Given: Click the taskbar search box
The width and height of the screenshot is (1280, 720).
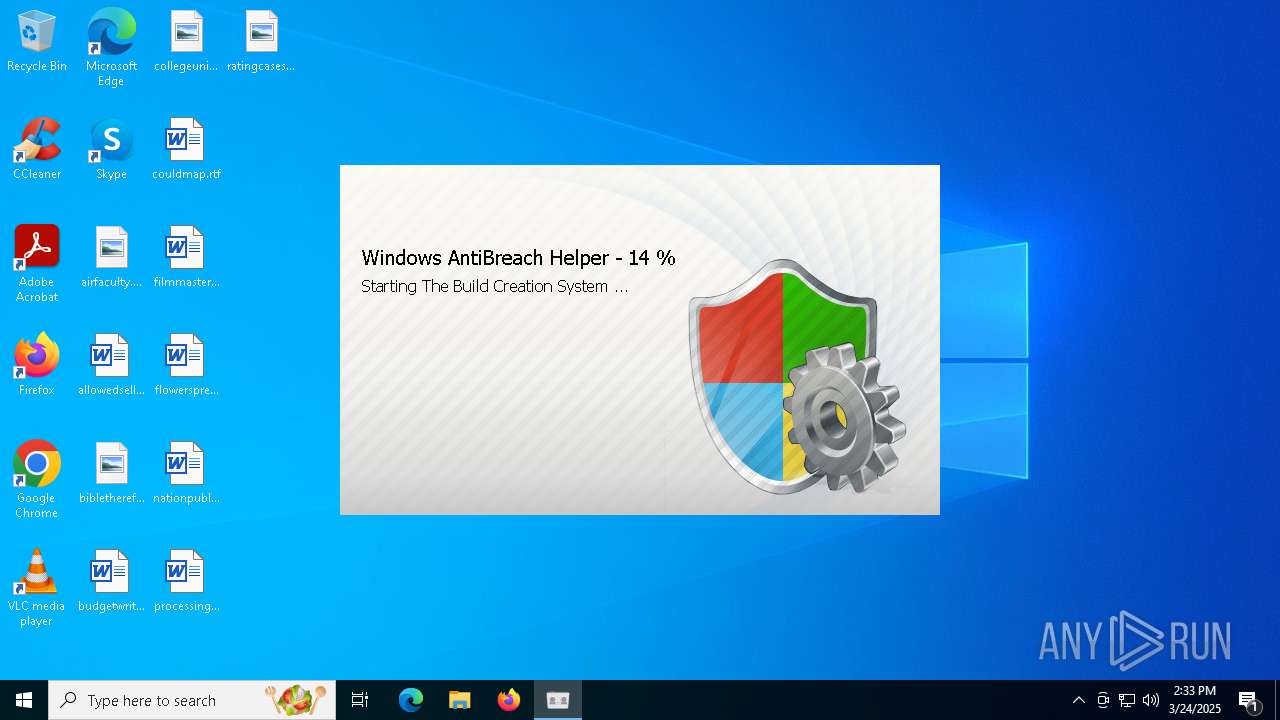Looking at the screenshot, I should pyautogui.click(x=192, y=700).
